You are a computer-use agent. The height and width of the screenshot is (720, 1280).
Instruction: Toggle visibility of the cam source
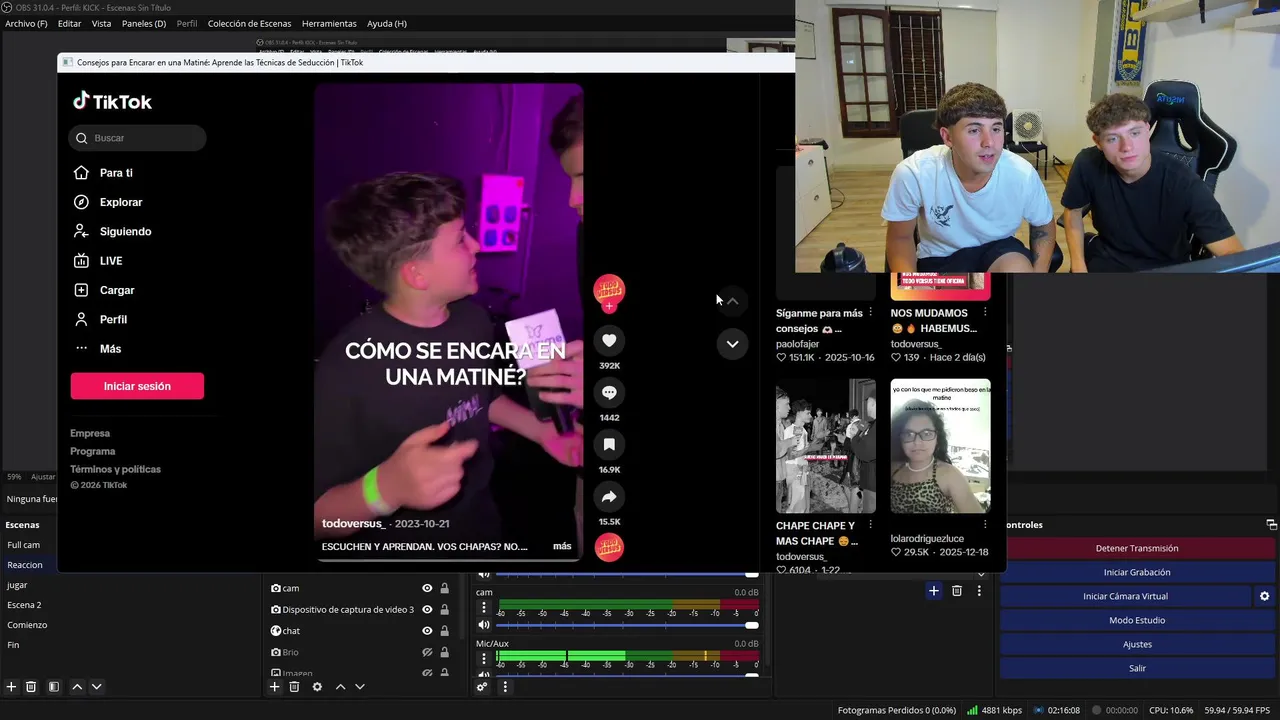(427, 588)
